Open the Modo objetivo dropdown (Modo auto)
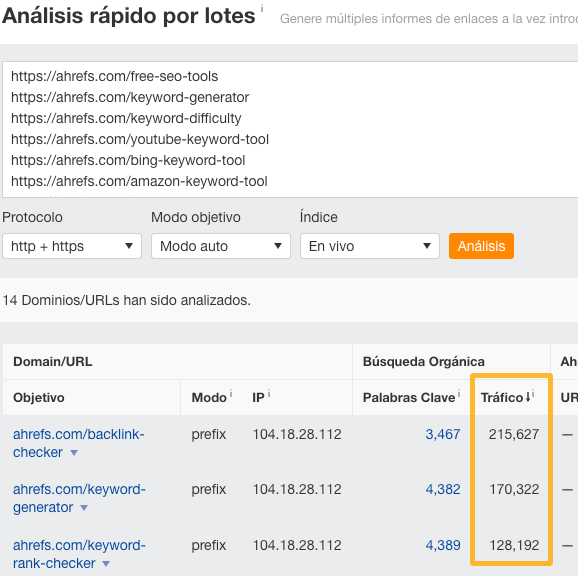The width and height of the screenshot is (578, 576). tap(221, 246)
